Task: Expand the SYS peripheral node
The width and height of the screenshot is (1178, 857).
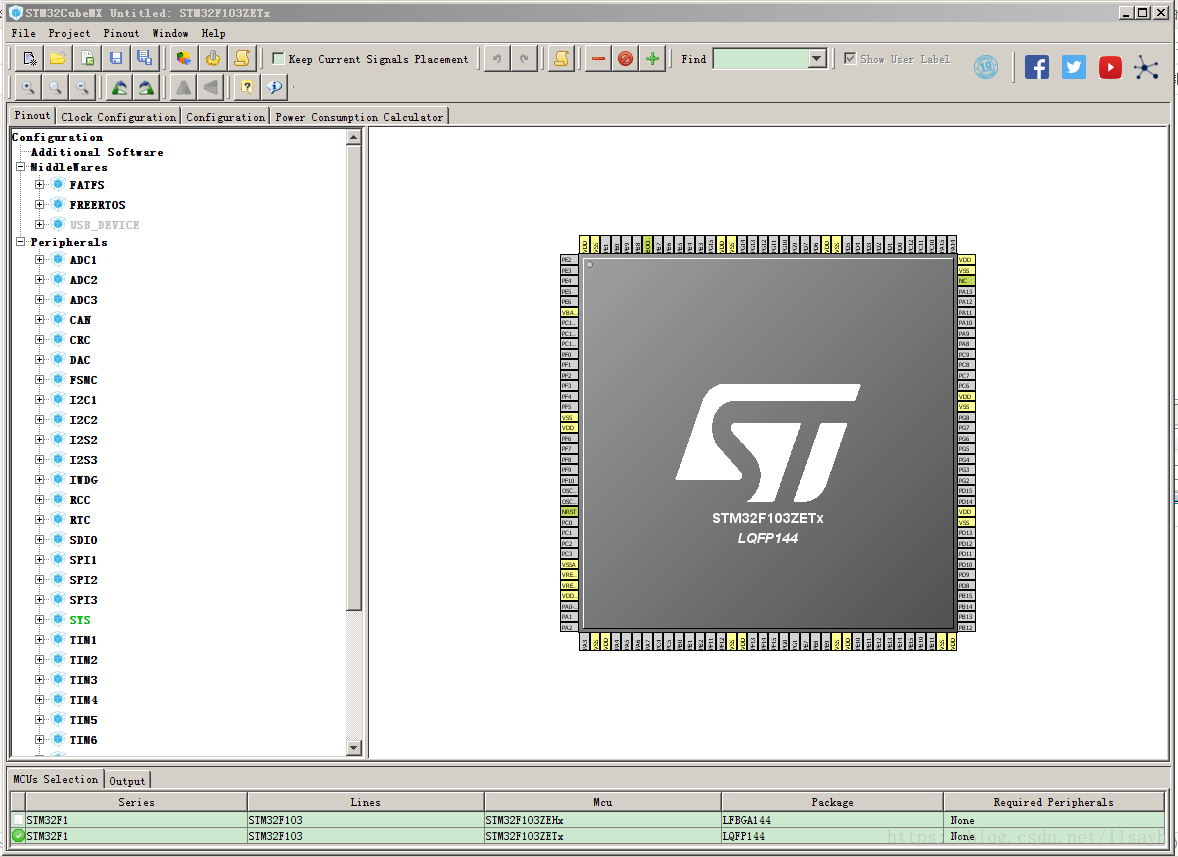Action: point(39,620)
